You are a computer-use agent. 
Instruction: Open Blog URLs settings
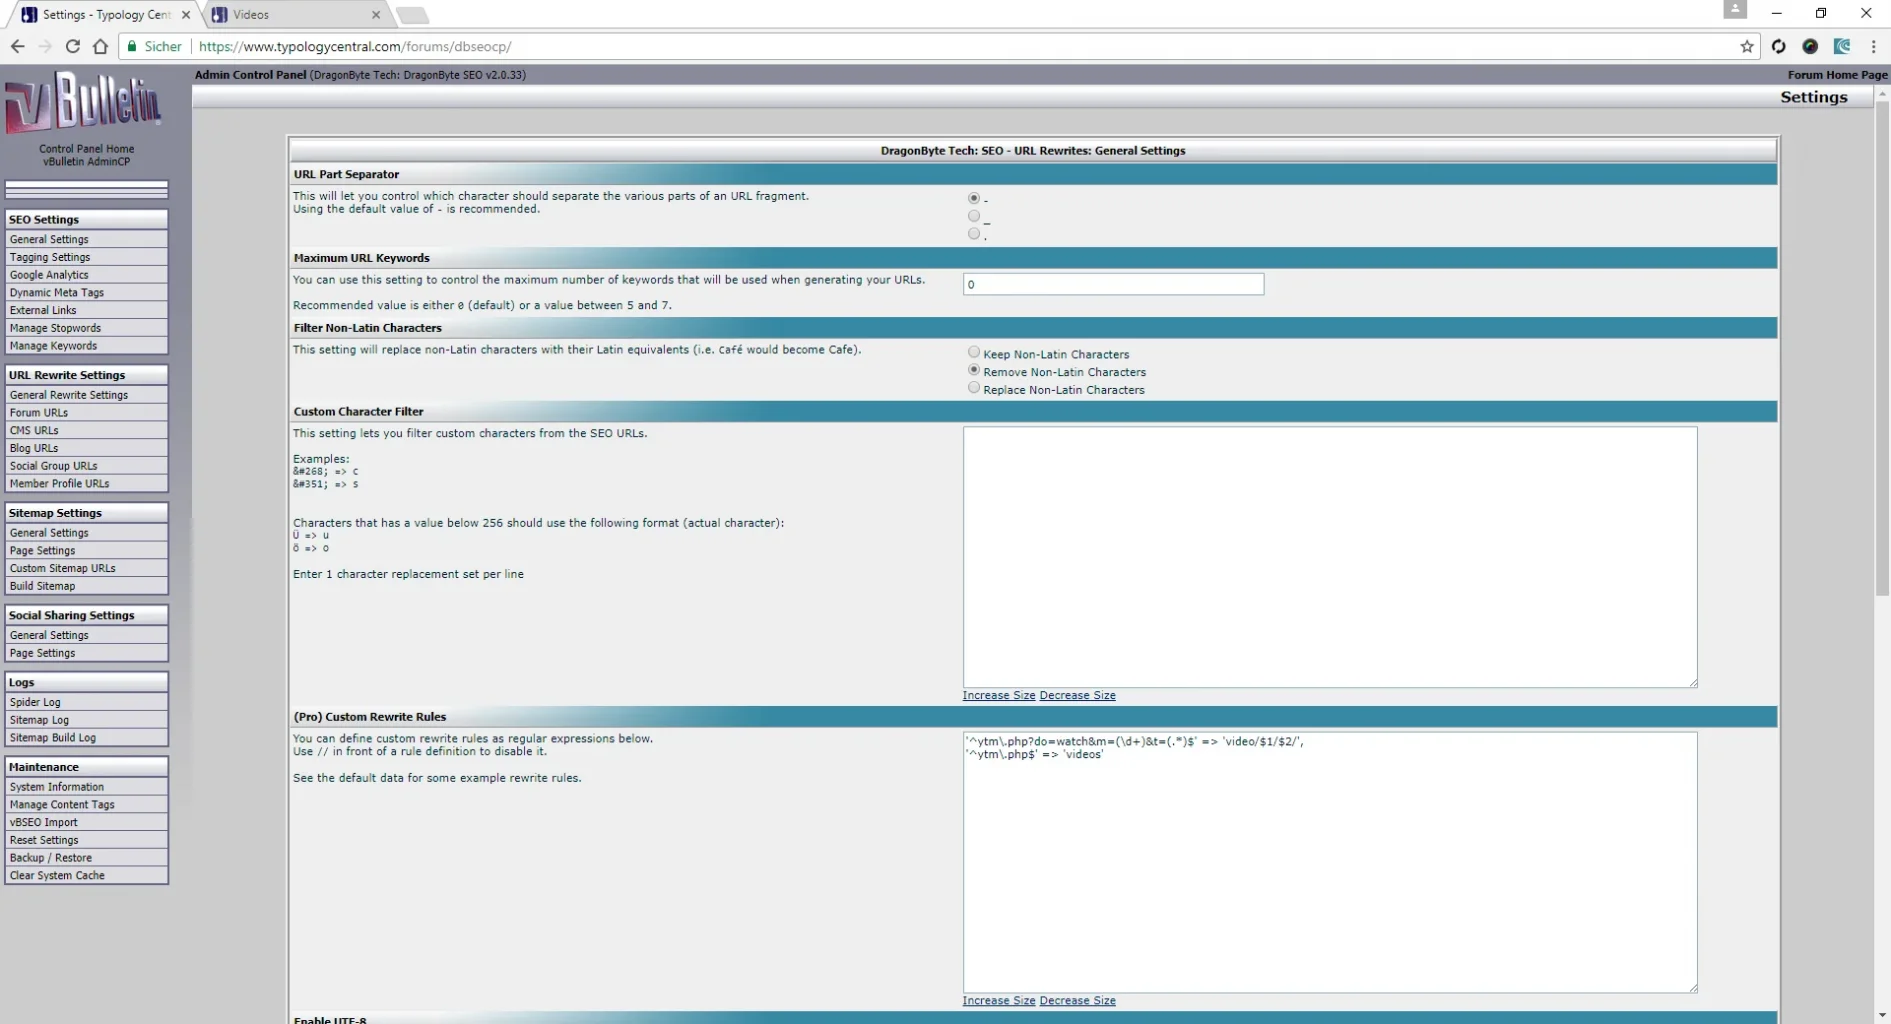click(86, 448)
